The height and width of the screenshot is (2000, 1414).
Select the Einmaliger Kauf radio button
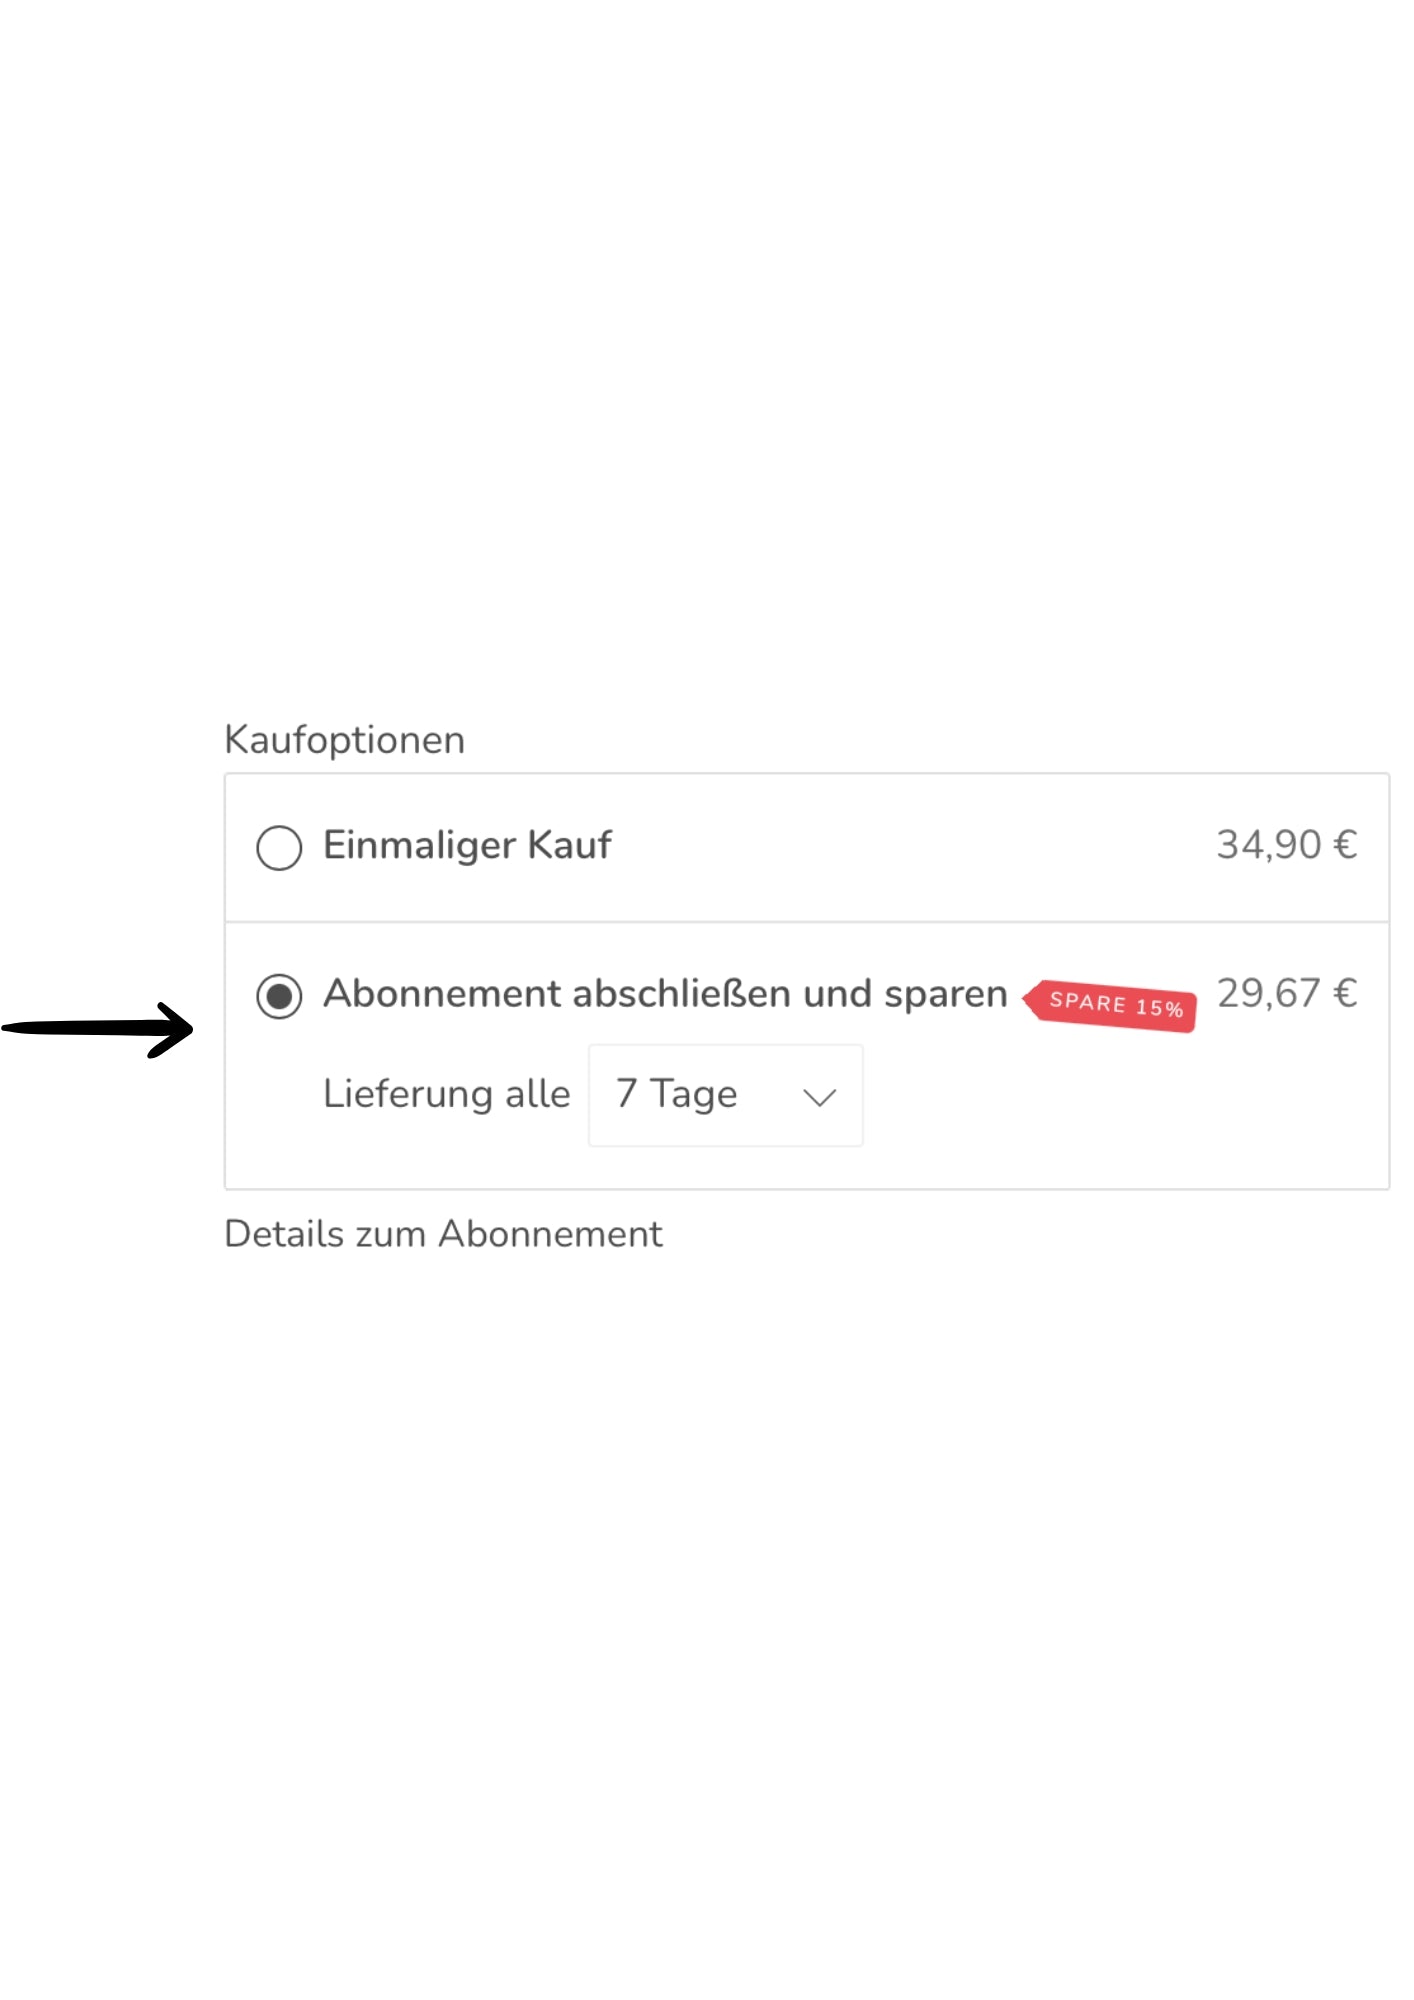279,848
